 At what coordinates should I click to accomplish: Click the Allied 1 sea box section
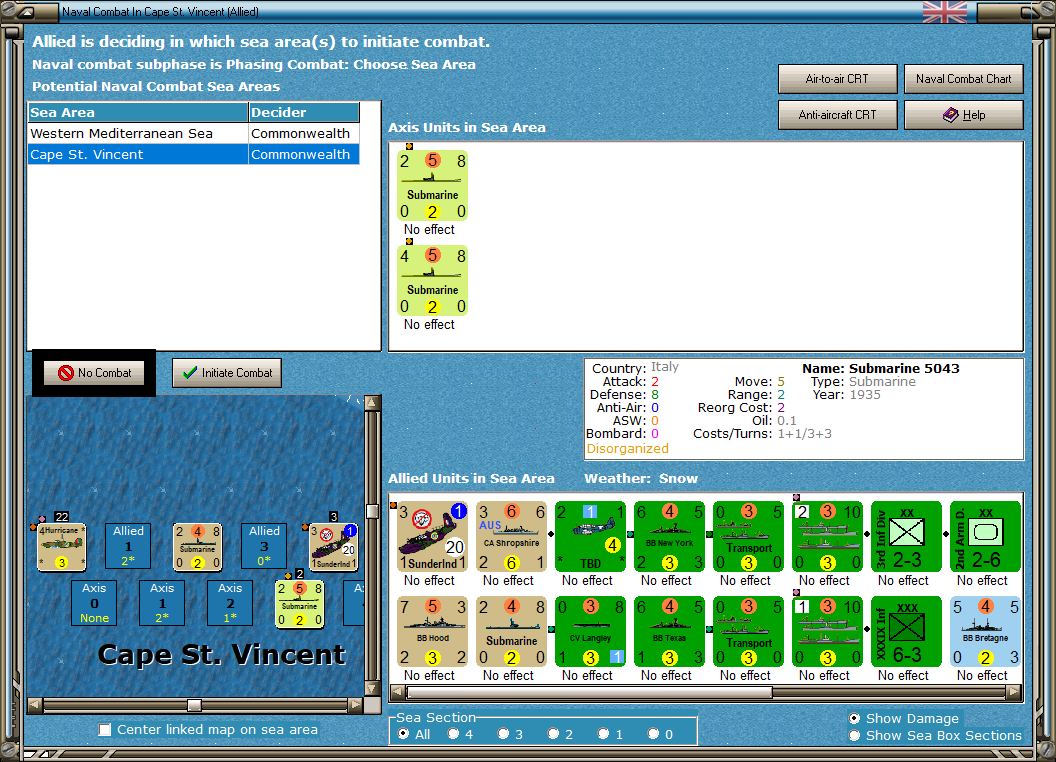coord(128,546)
